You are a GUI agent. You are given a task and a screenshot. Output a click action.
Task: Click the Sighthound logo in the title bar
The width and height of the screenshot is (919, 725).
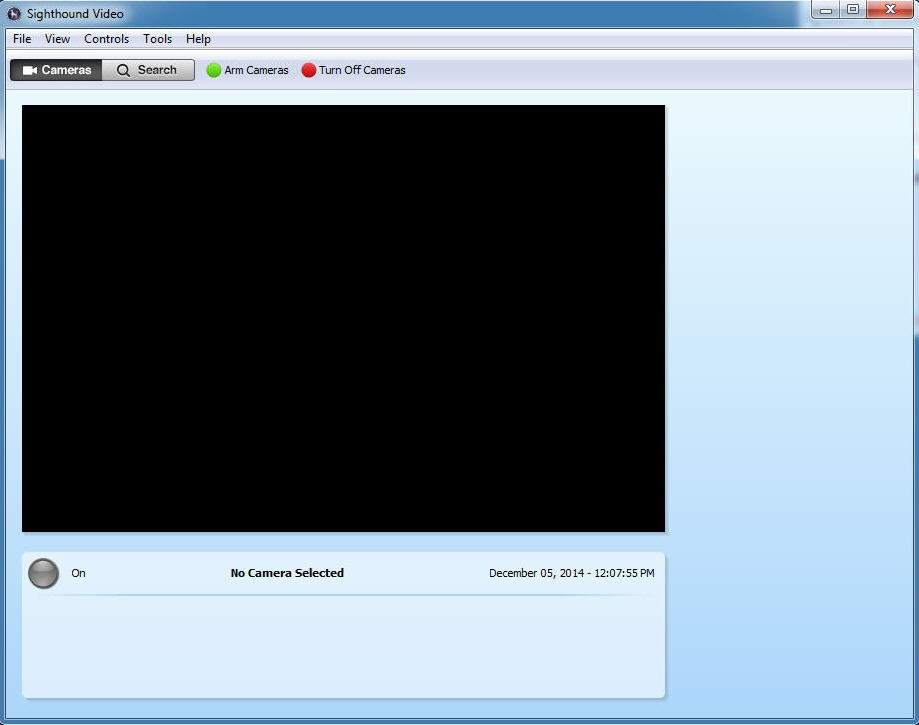(x=13, y=13)
